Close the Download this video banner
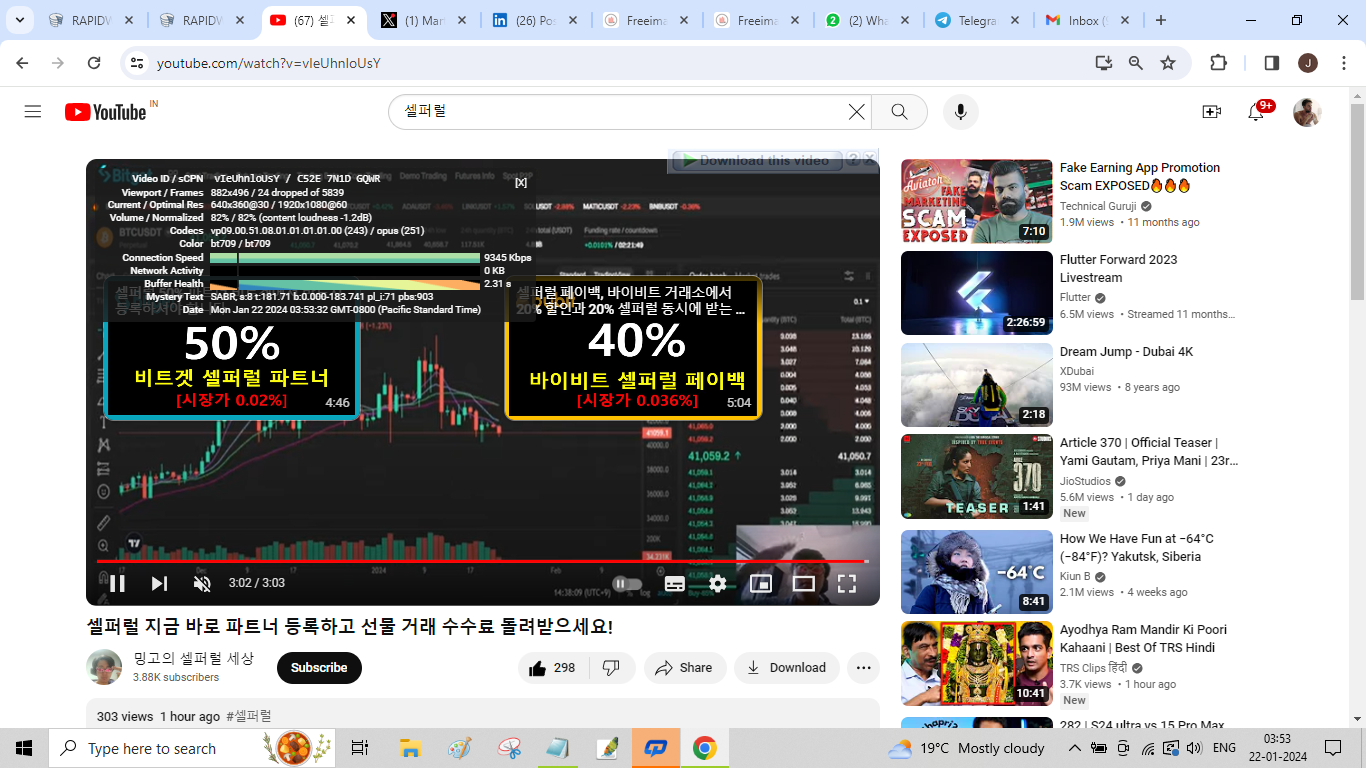This screenshot has width=1366, height=768. point(870,158)
